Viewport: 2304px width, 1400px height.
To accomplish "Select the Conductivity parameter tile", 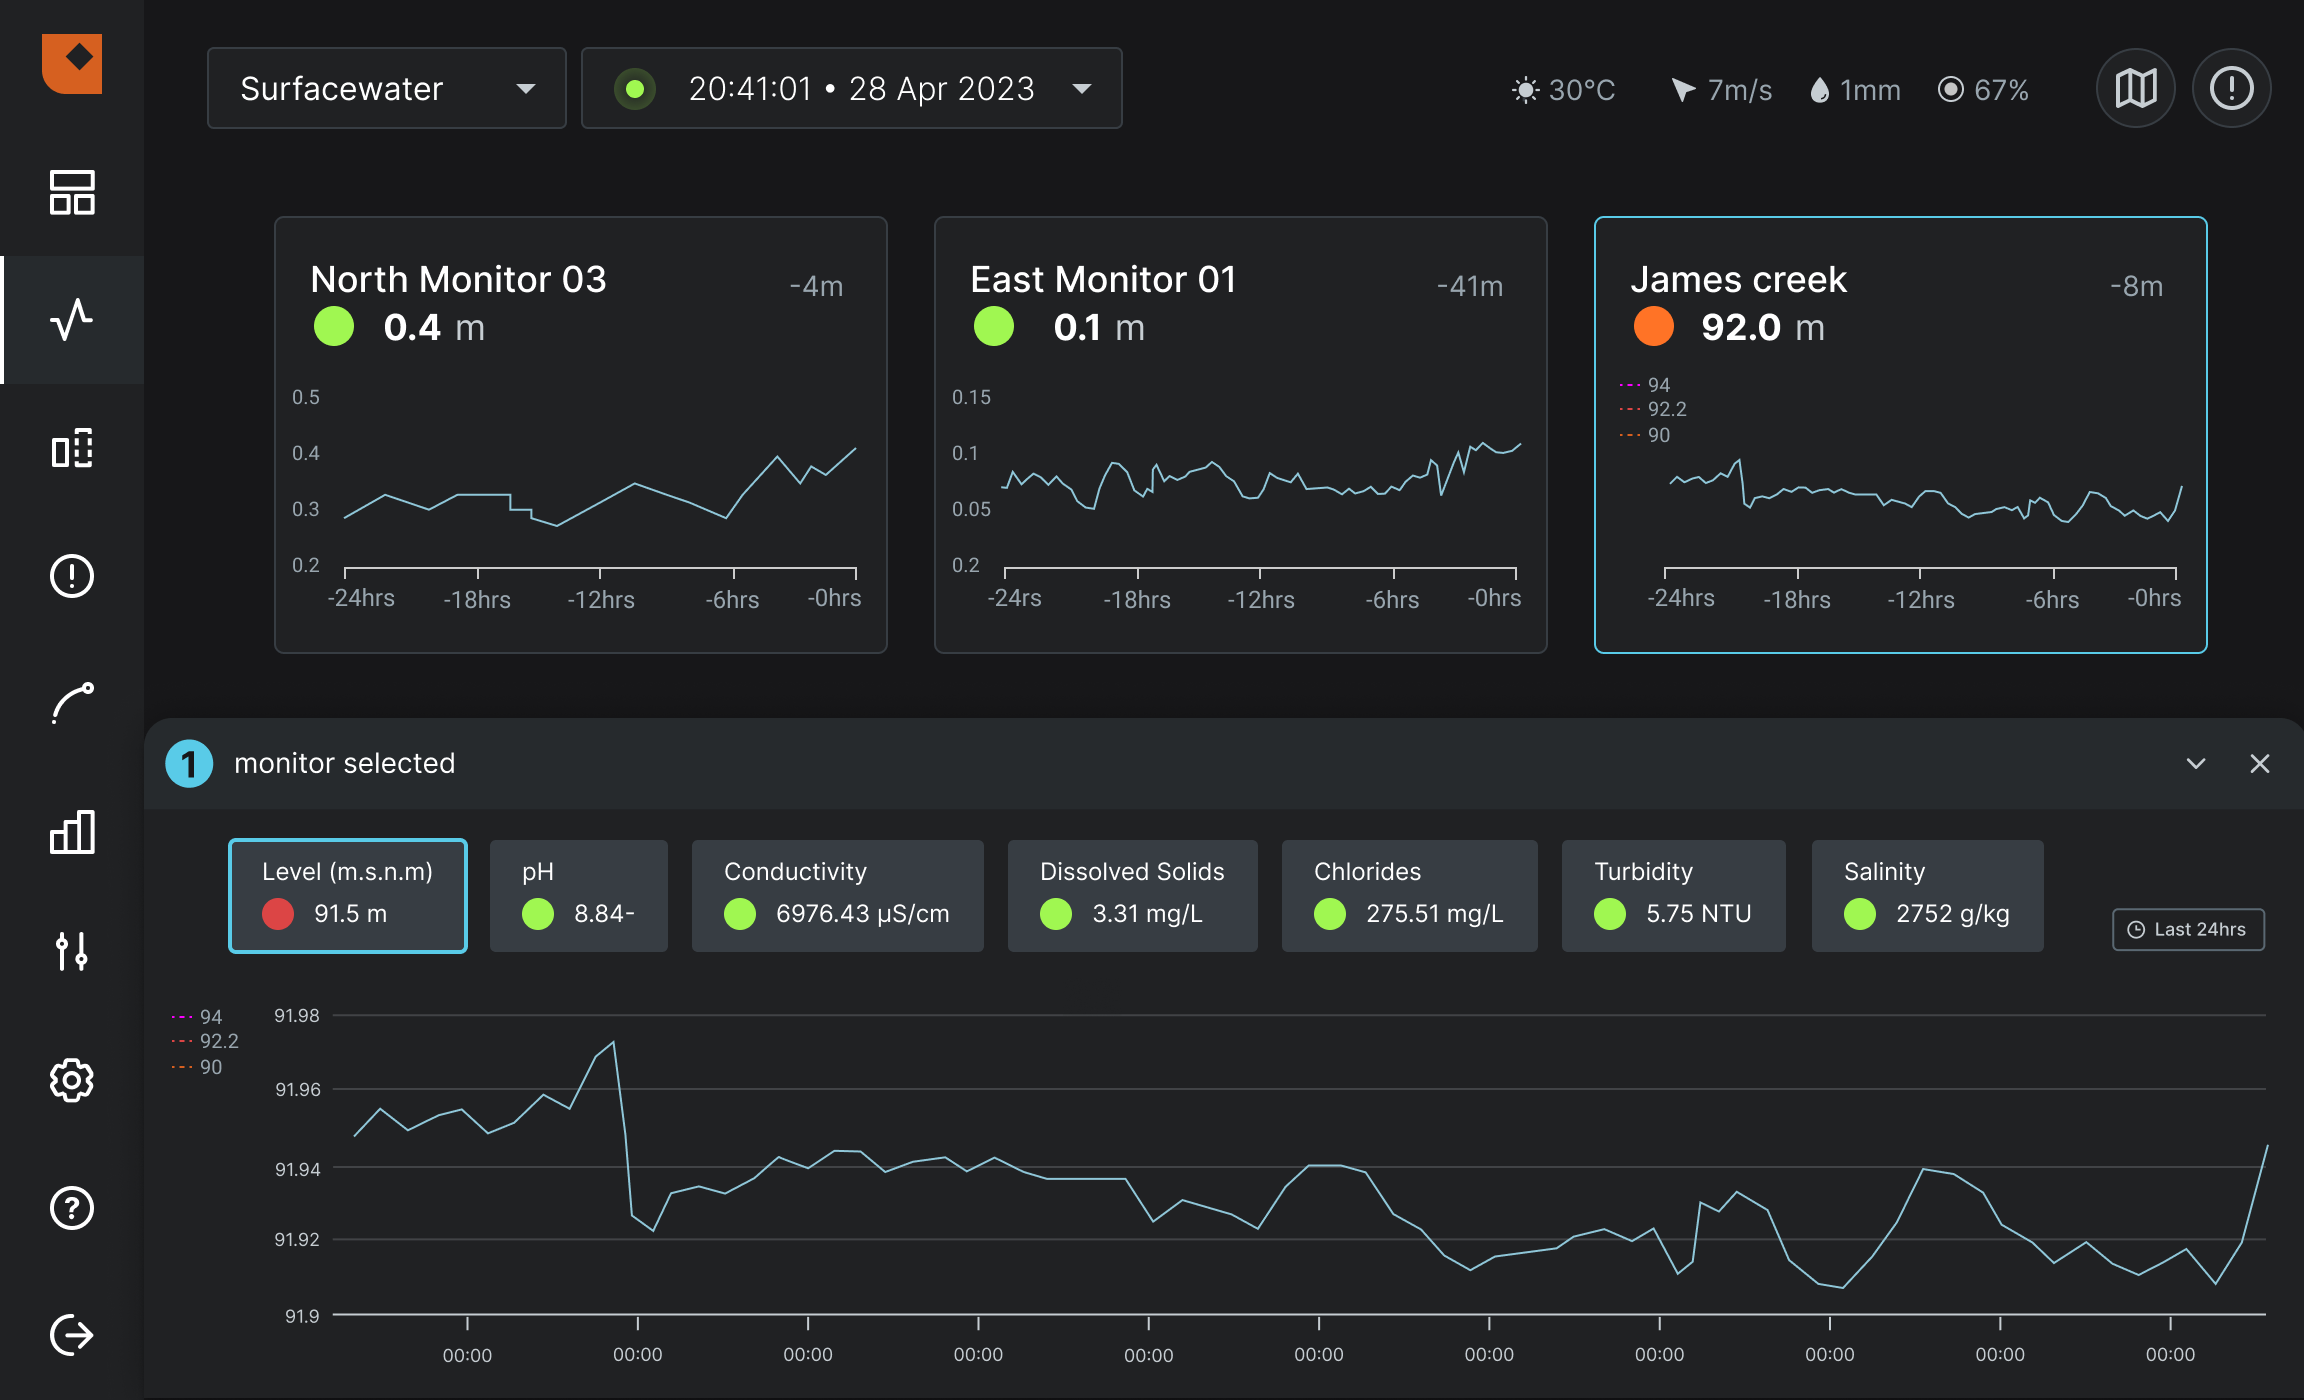I will pyautogui.click(x=837, y=895).
